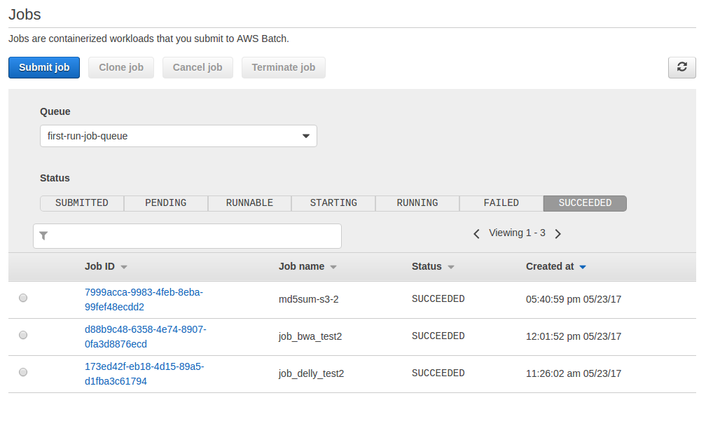Select the md5sum-s3-2 job radio button
This screenshot has width=720, height=447.
click(x=23, y=298)
